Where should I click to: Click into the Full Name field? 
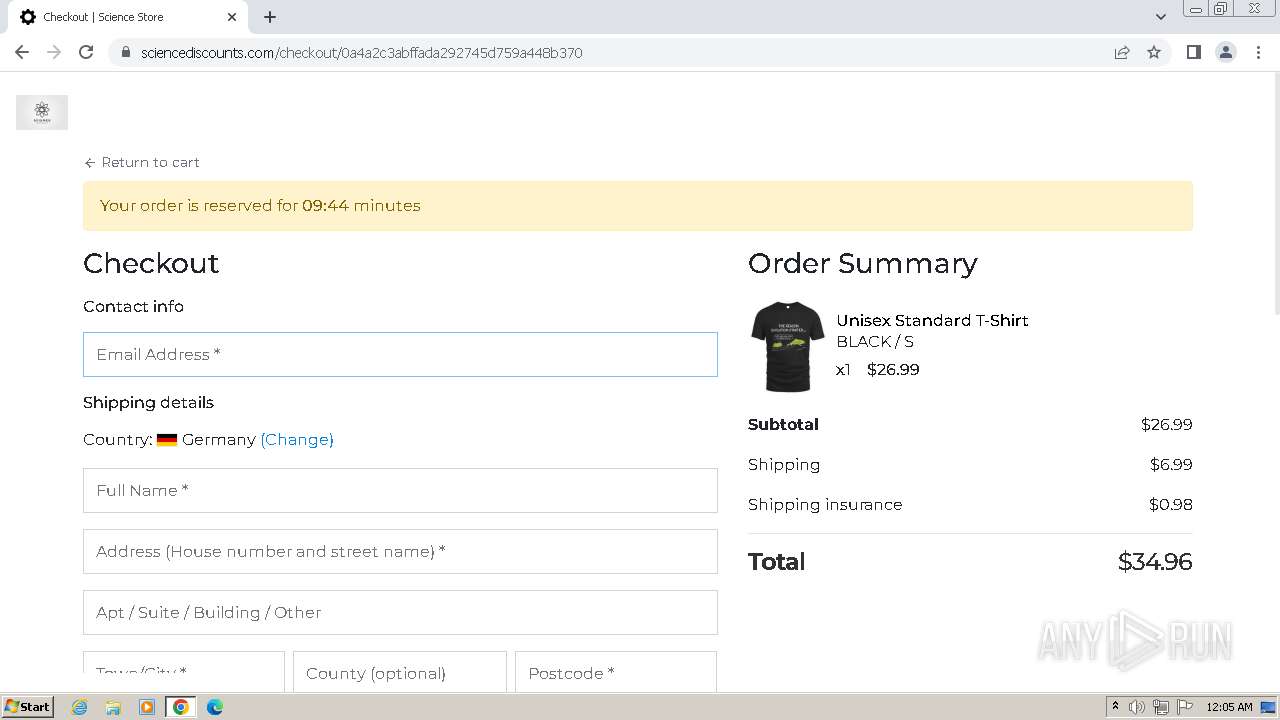pyautogui.click(x=400, y=490)
